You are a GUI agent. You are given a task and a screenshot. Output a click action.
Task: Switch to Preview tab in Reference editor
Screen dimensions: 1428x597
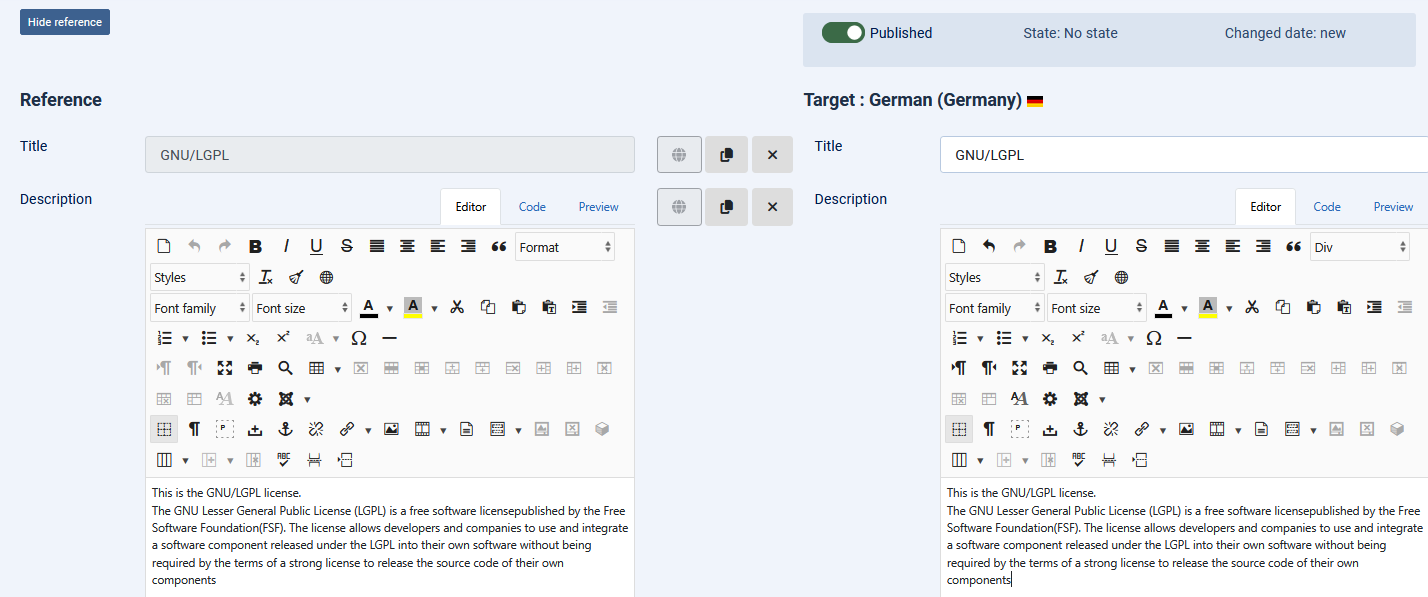598,207
